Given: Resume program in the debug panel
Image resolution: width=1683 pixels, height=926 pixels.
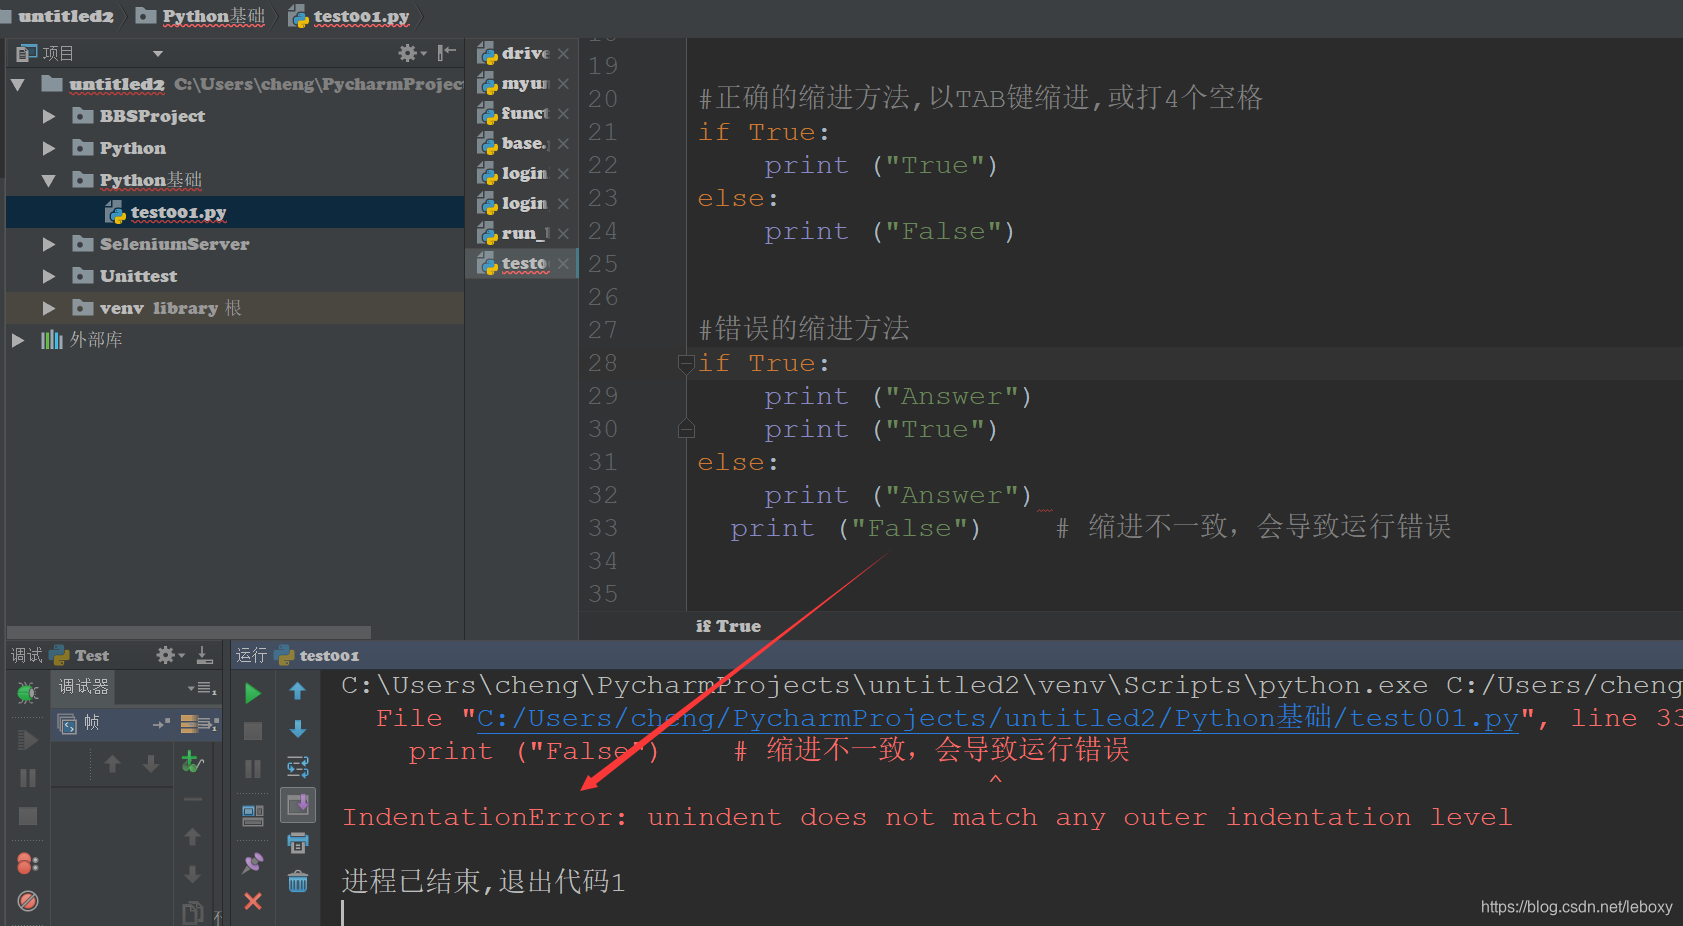Looking at the screenshot, I should 28,740.
